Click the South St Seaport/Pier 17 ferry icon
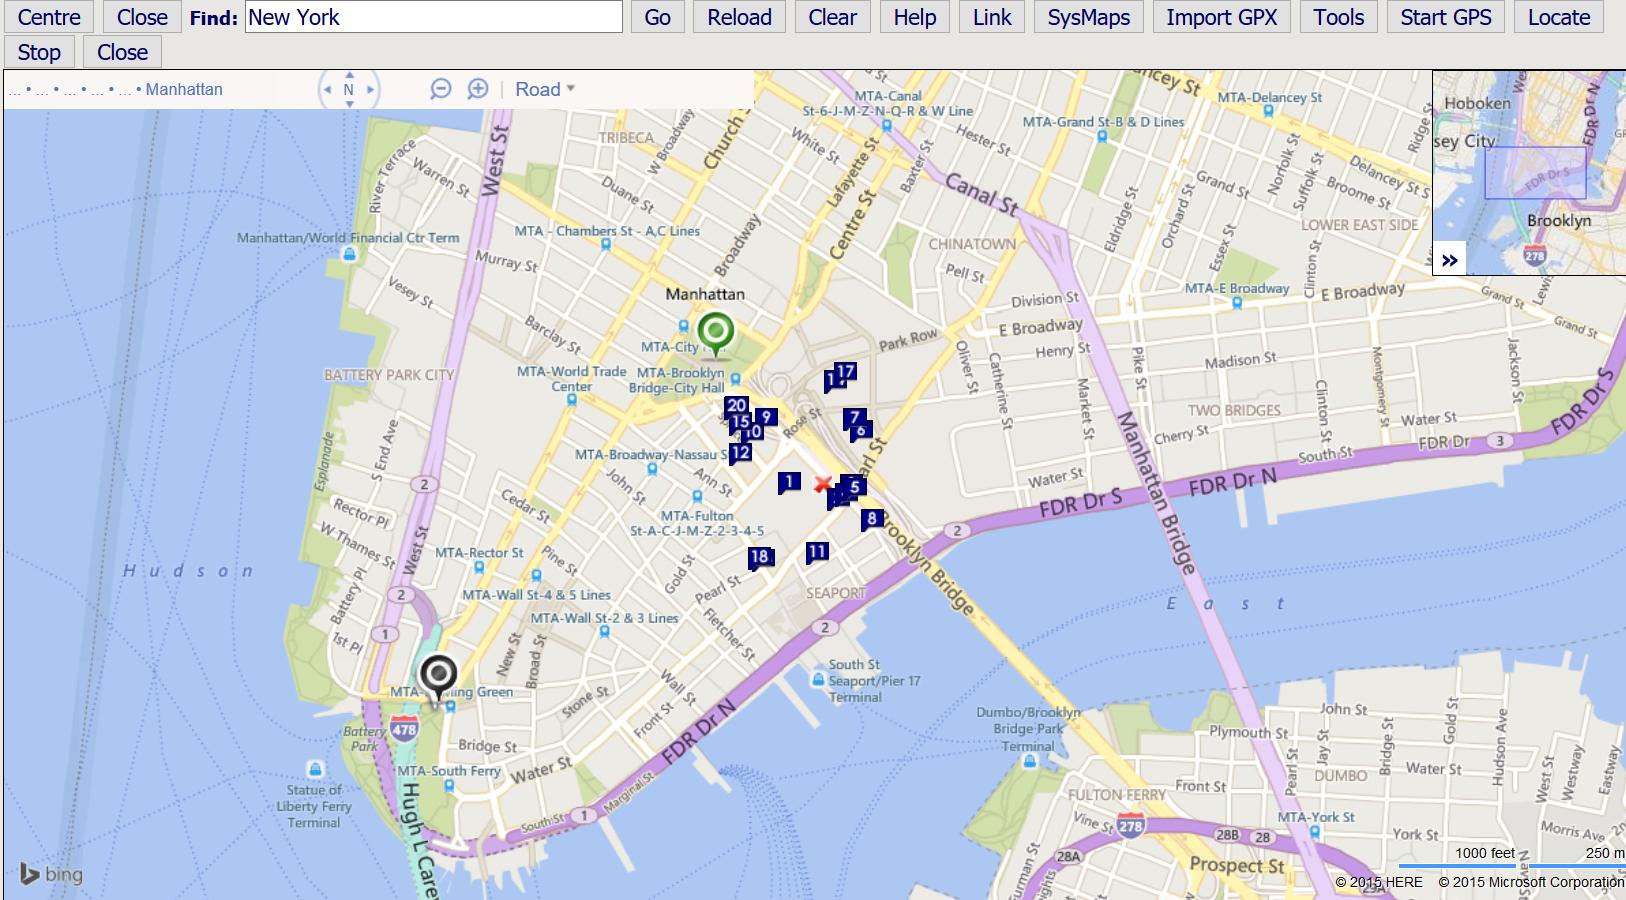Viewport: 1626px width, 900px height. [x=819, y=680]
